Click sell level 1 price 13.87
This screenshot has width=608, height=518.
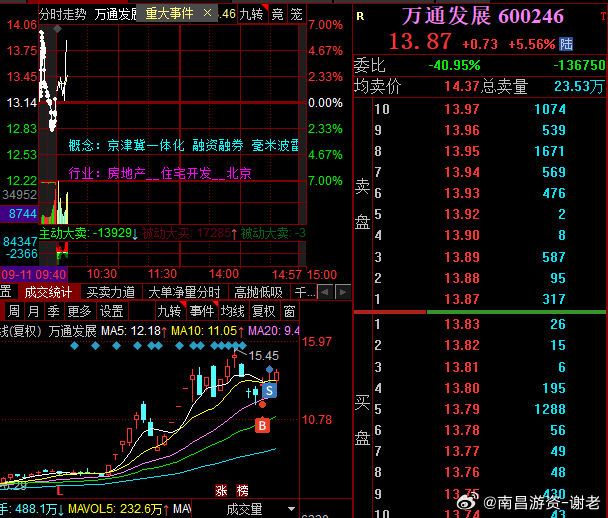[x=462, y=299]
